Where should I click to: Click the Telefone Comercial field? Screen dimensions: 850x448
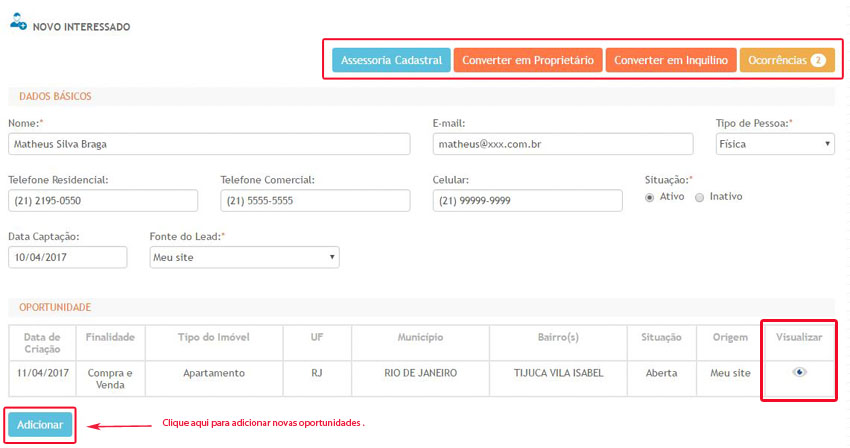point(315,201)
